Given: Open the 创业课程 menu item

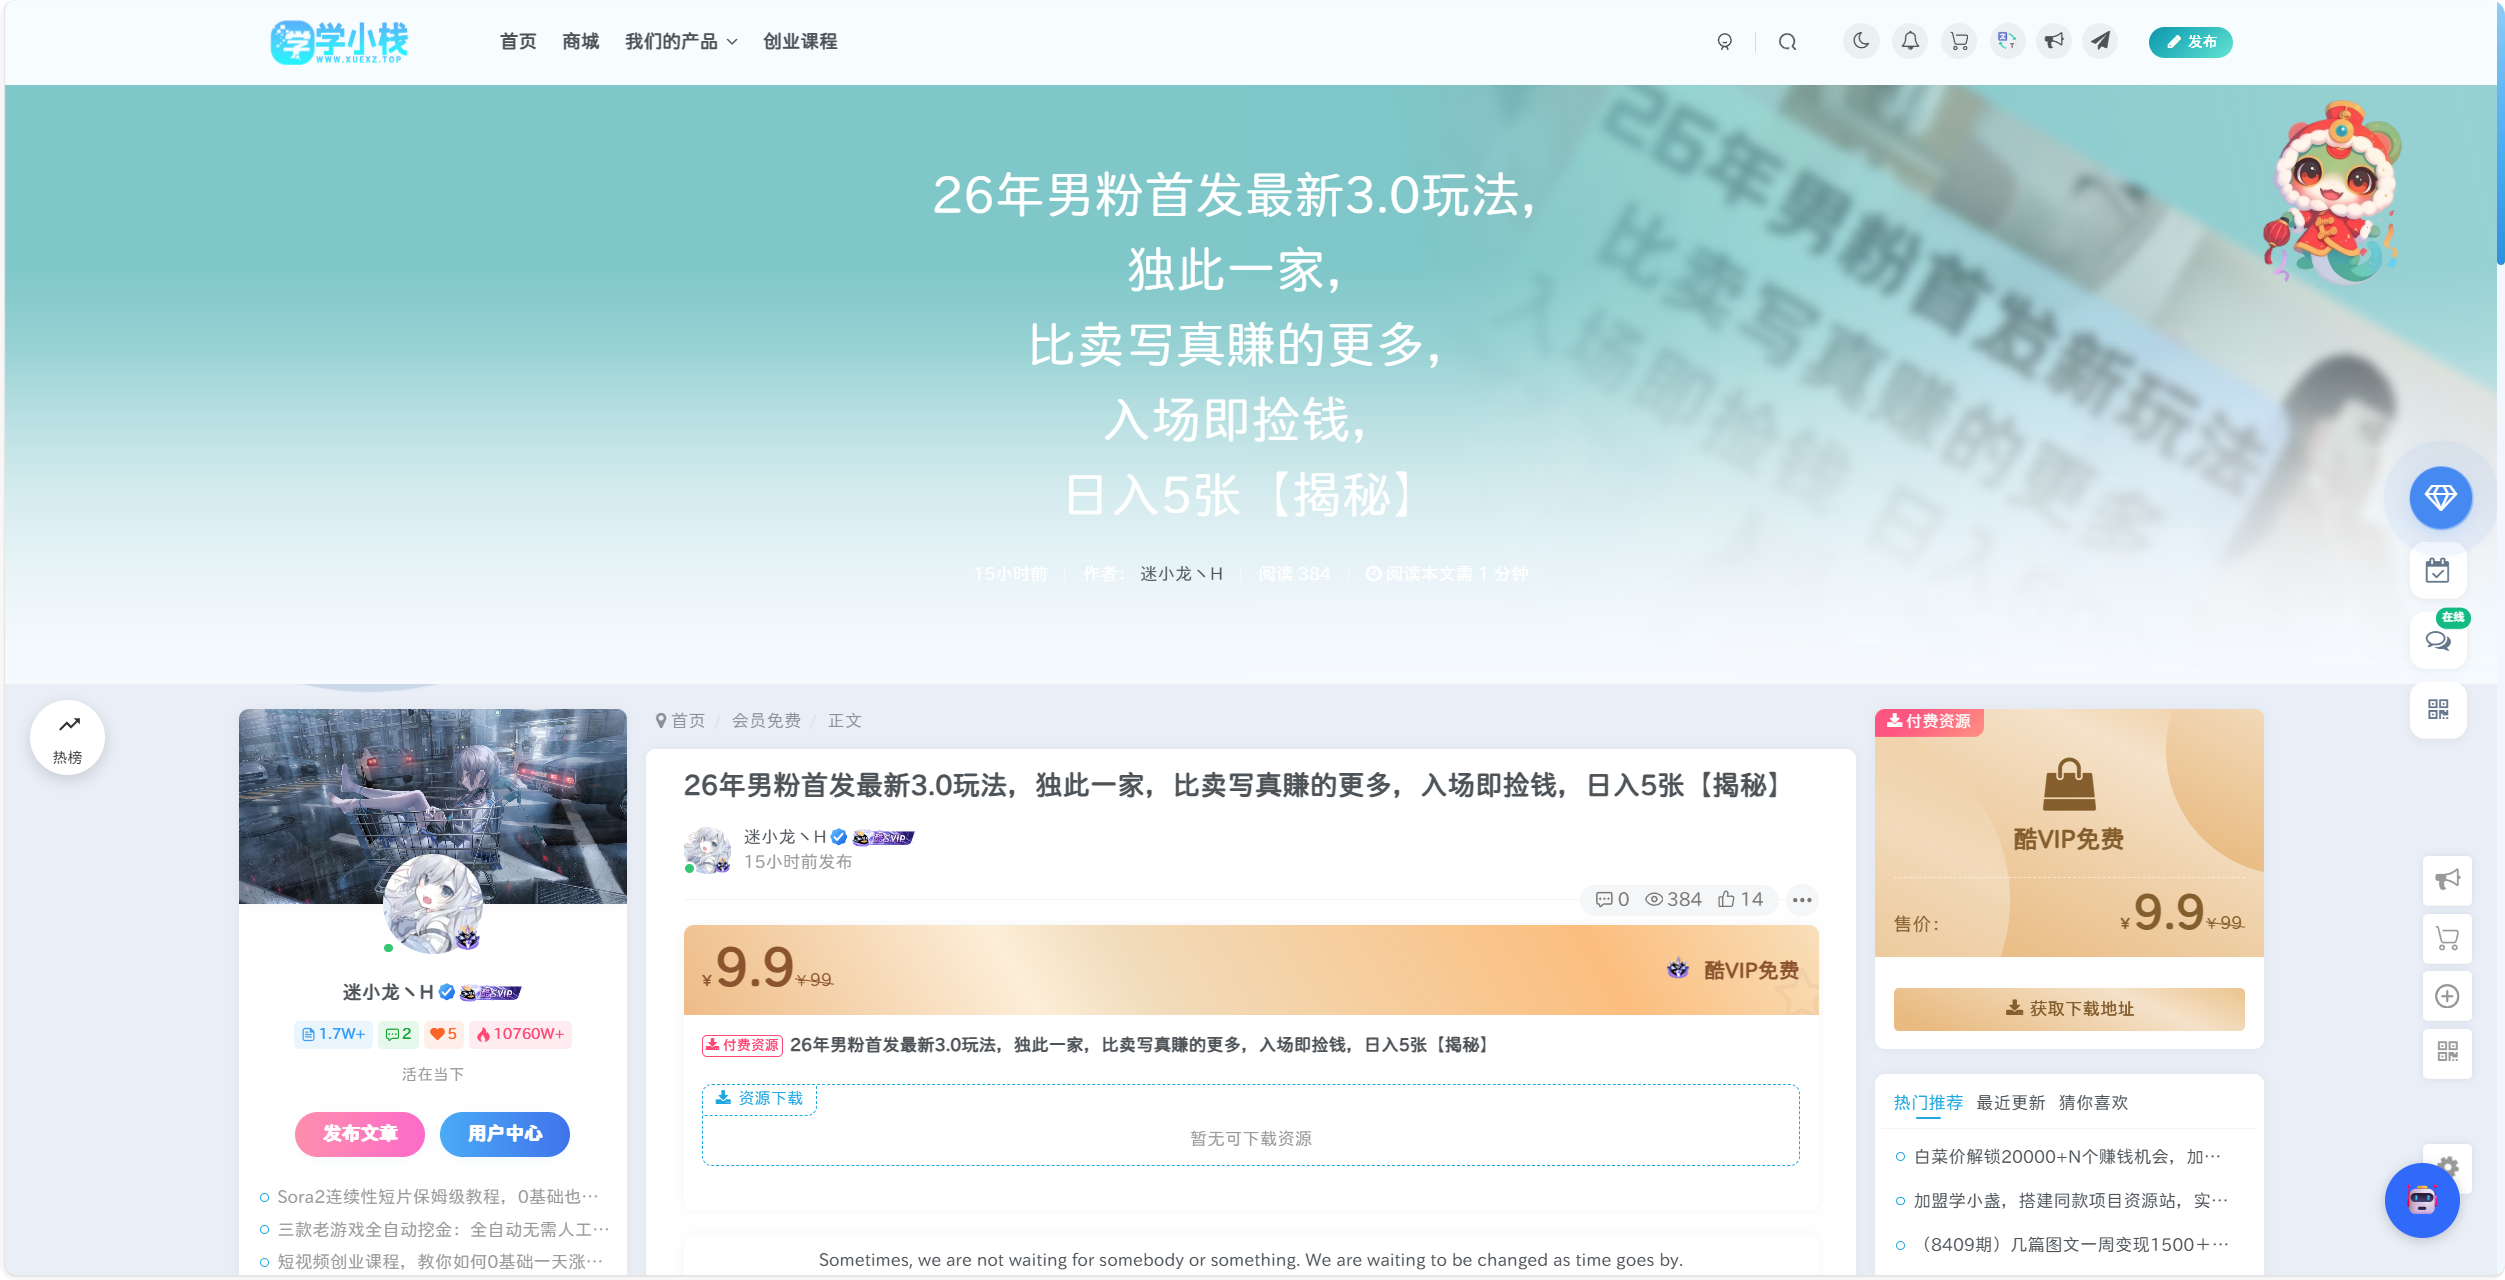Looking at the screenshot, I should (x=800, y=42).
